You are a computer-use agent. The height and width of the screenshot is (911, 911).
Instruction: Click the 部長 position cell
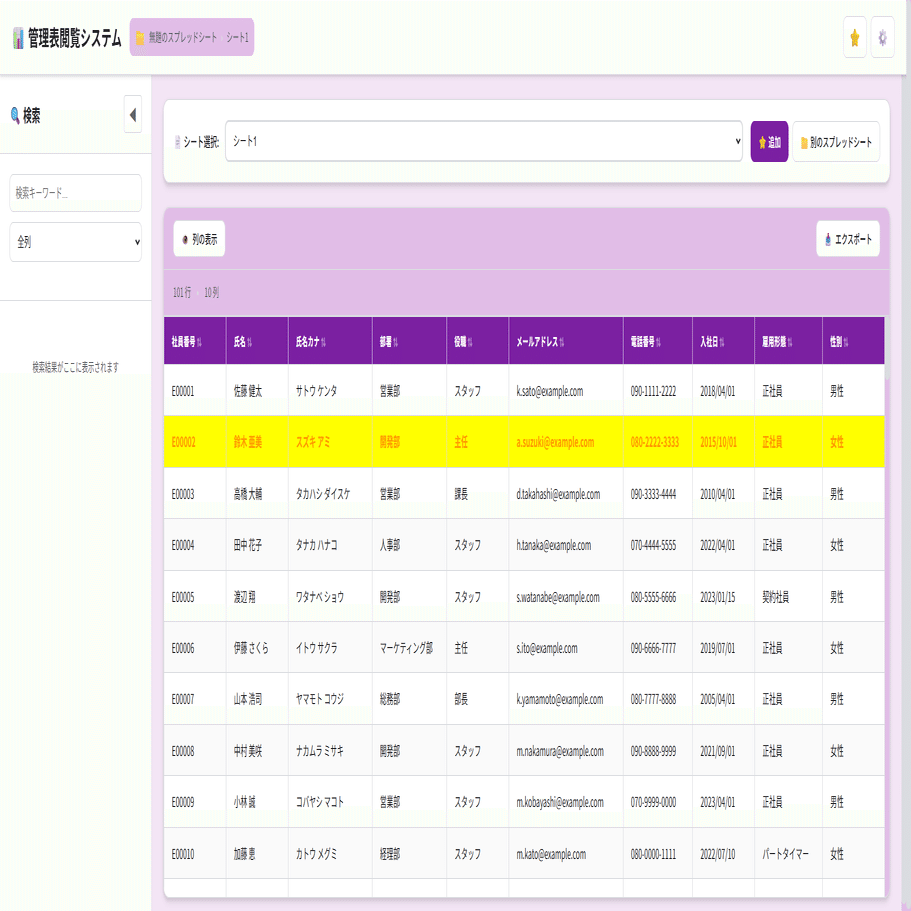[x=477, y=699]
